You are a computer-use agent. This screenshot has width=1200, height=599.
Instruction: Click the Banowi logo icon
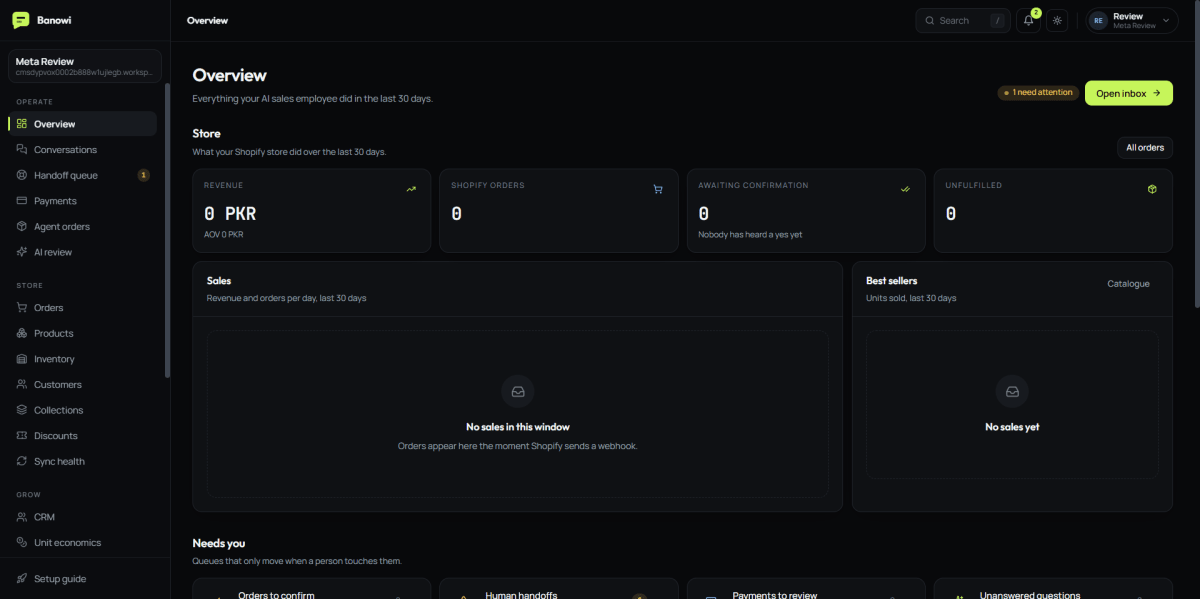click(20, 20)
